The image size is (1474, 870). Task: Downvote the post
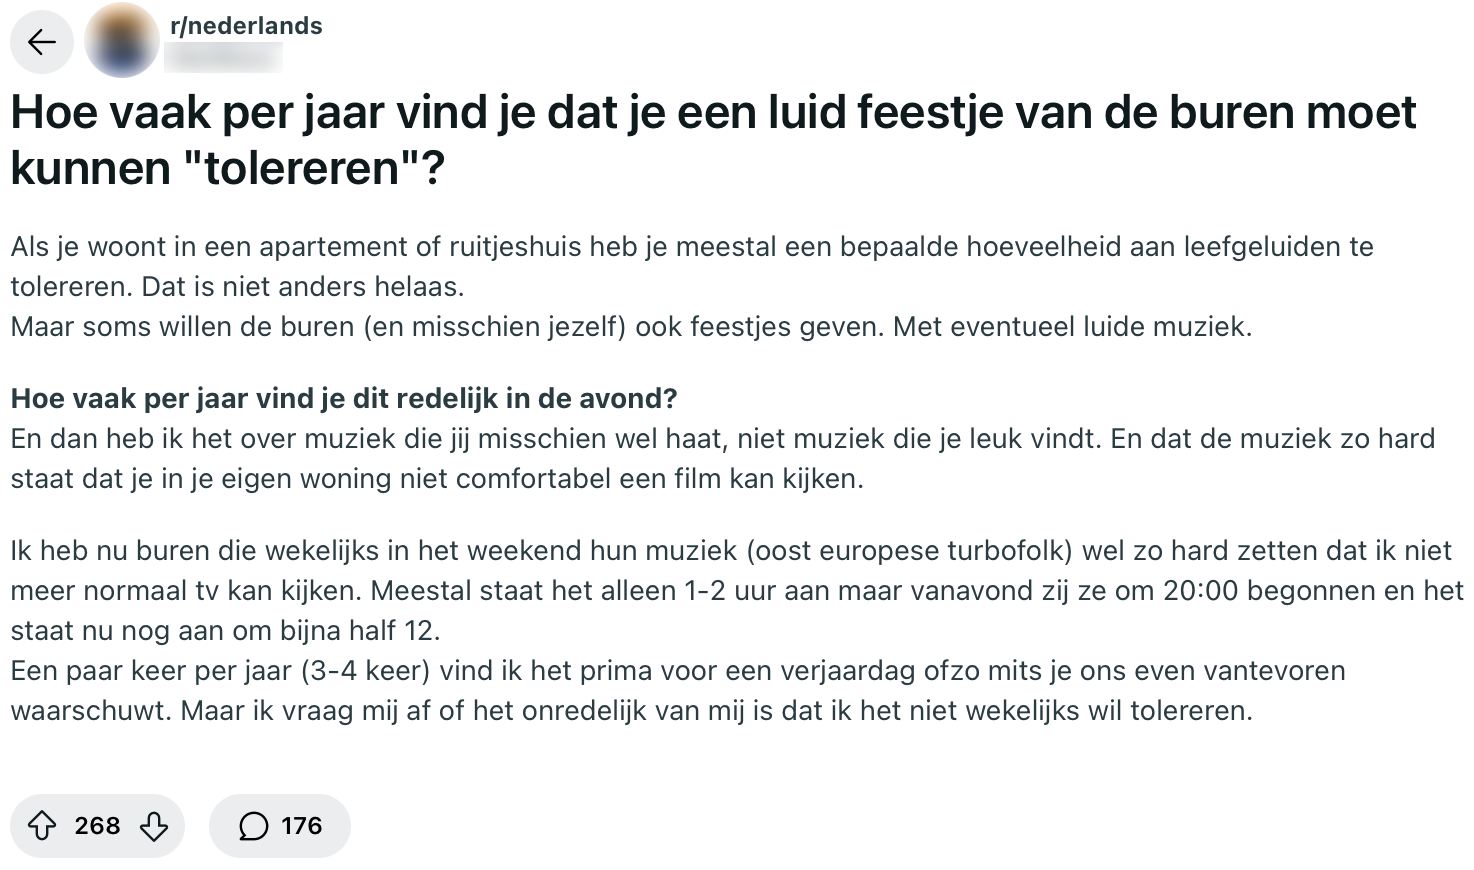click(154, 826)
